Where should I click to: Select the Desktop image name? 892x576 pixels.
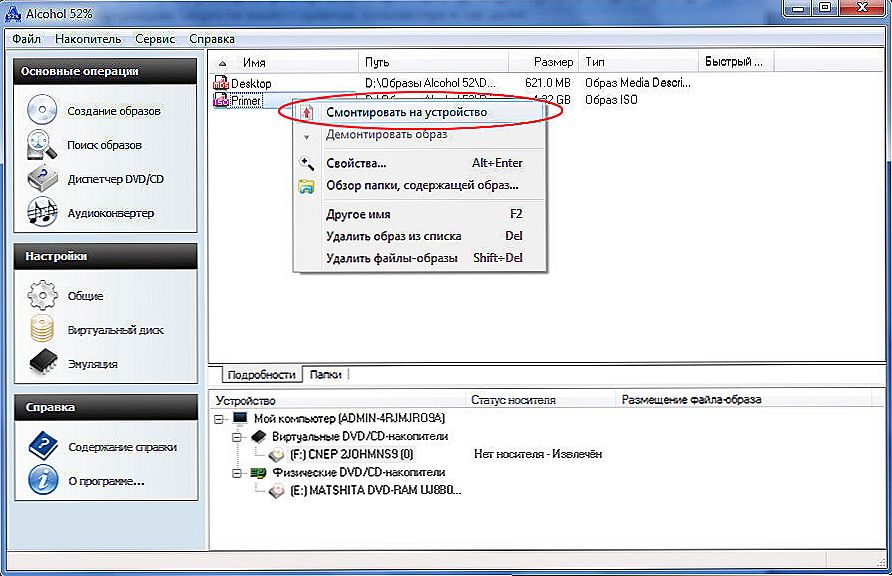point(251,84)
